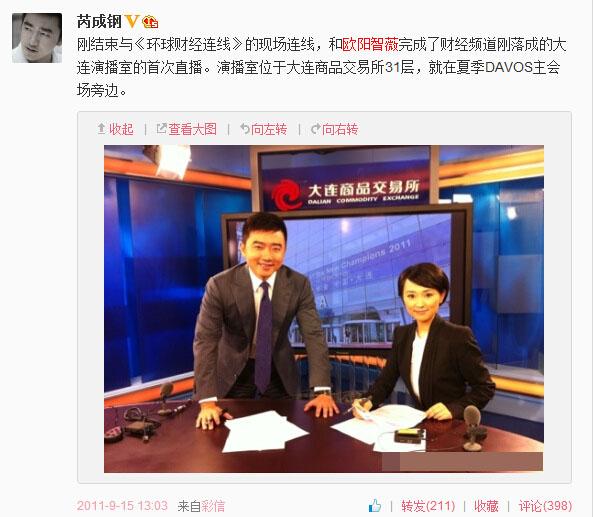The height and width of the screenshot is (517, 593).
Task: Click the studio photo of the news desk
Action: 324,309
